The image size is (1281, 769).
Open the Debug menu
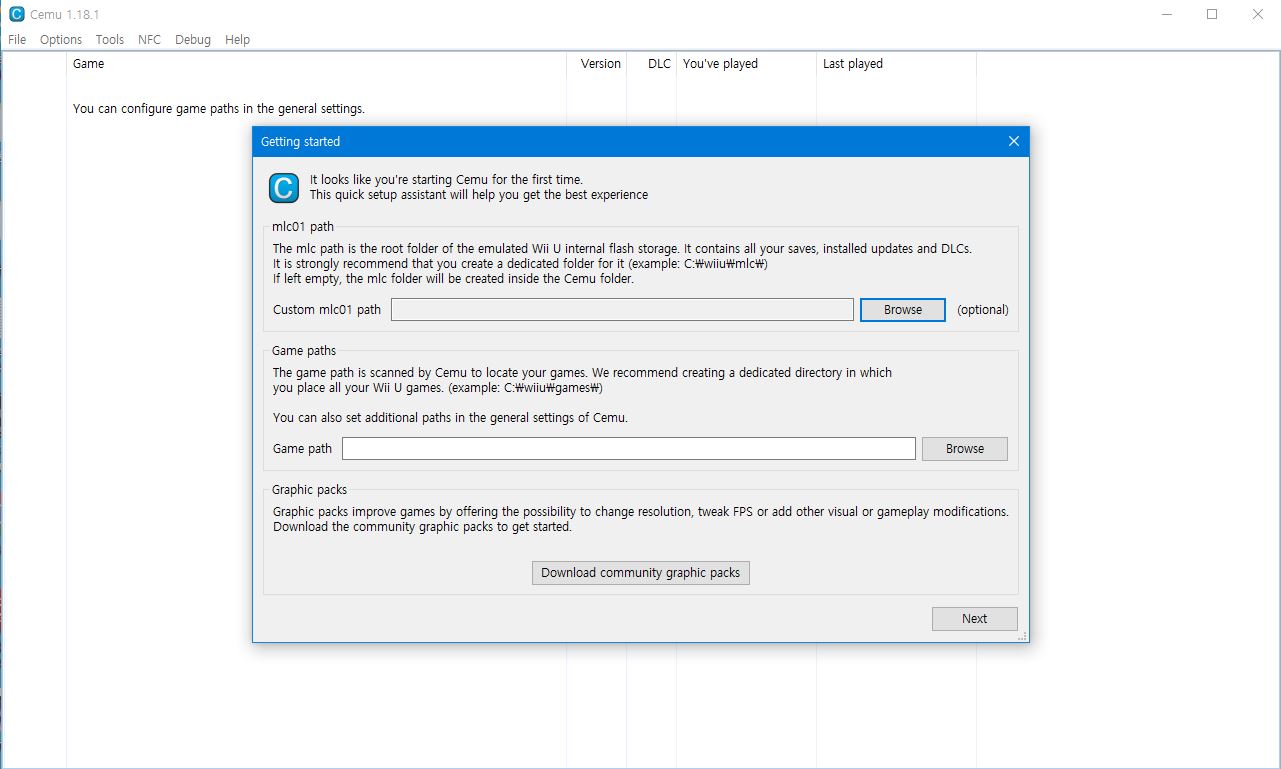point(193,39)
